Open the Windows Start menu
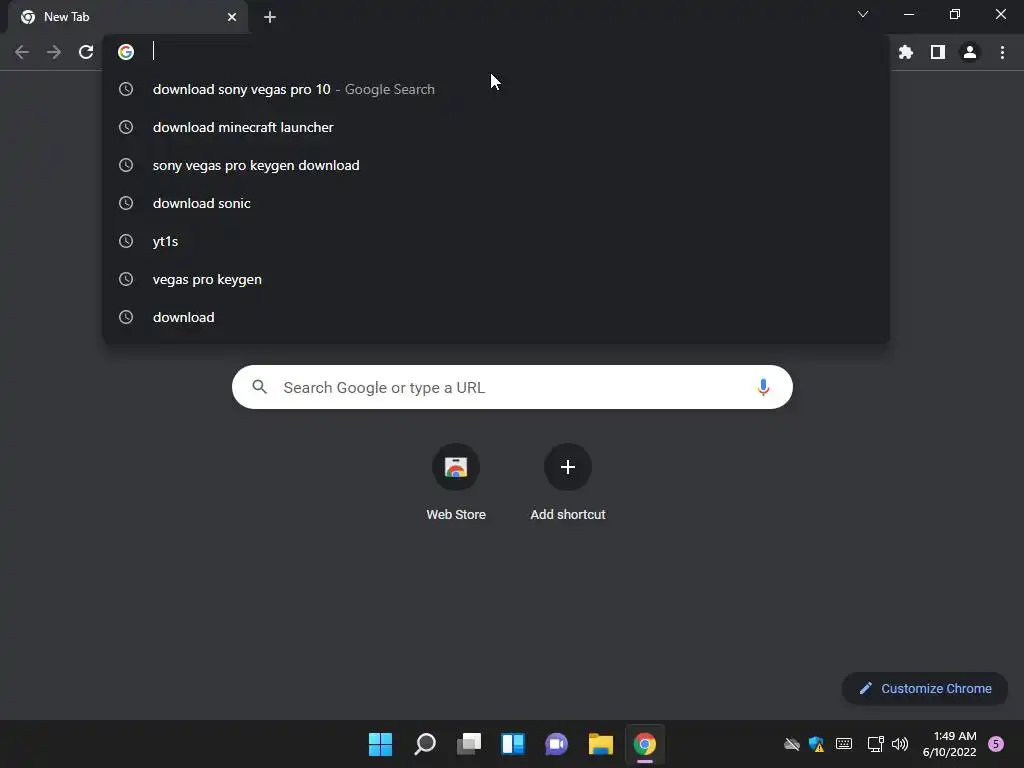 point(380,744)
